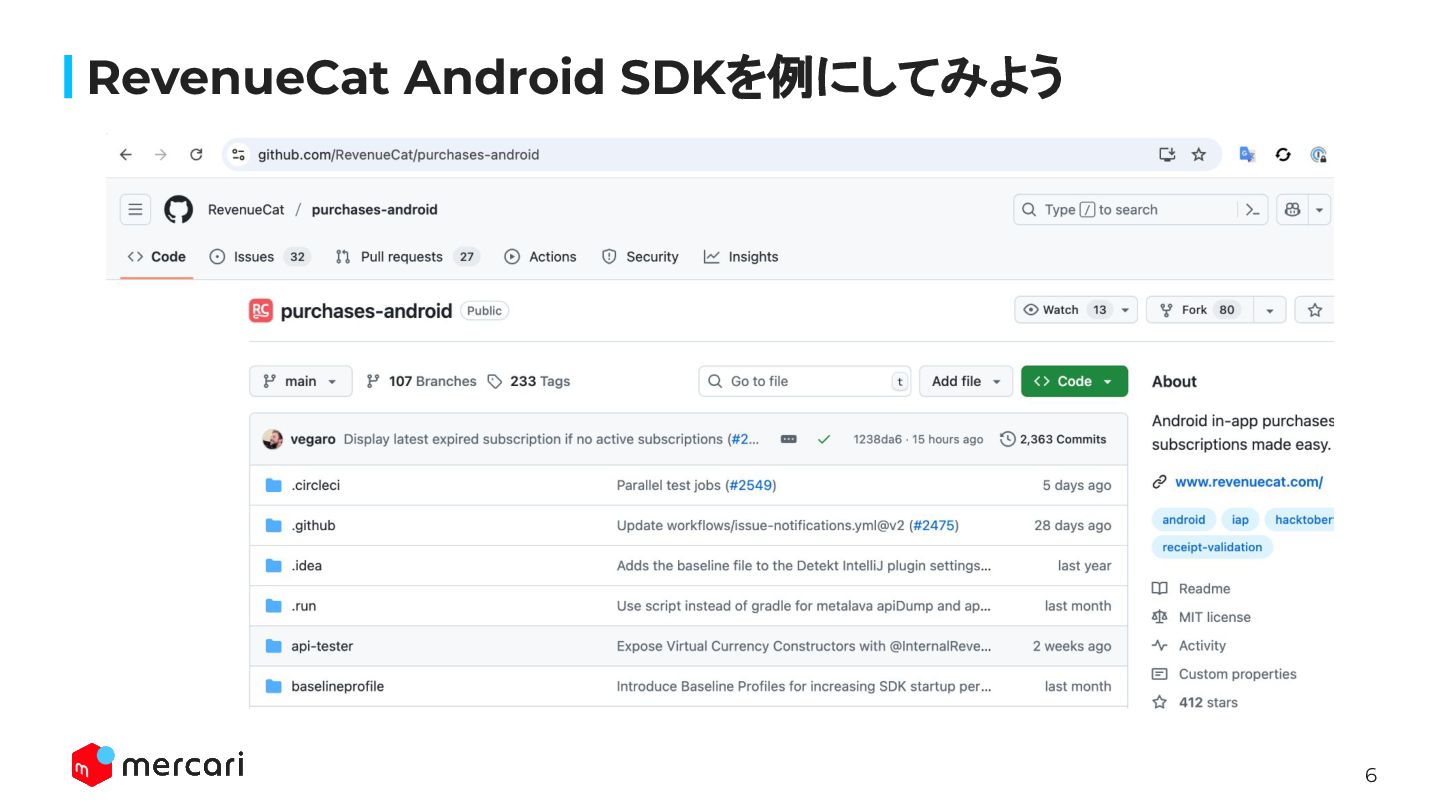Bookmark the page with the star icon
The height and width of the screenshot is (810, 1440).
coord(1199,154)
